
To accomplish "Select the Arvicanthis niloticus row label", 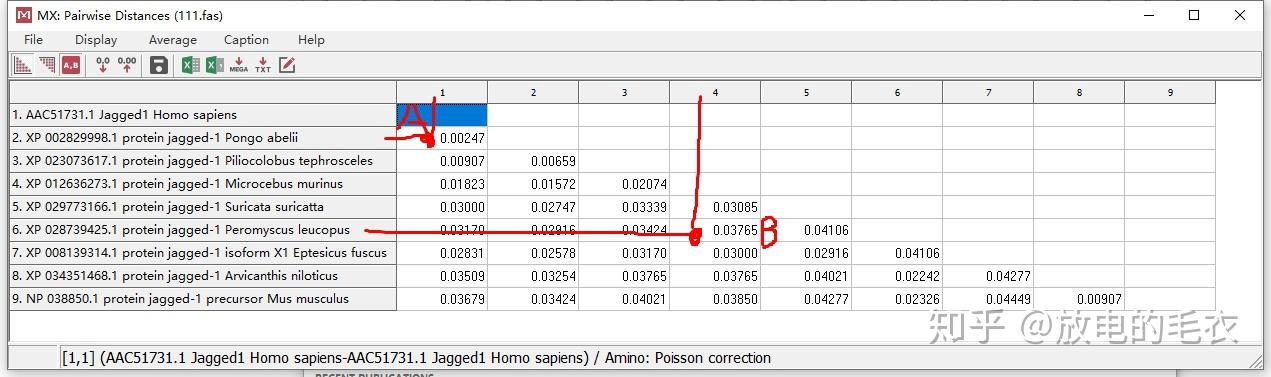I will click(203, 276).
